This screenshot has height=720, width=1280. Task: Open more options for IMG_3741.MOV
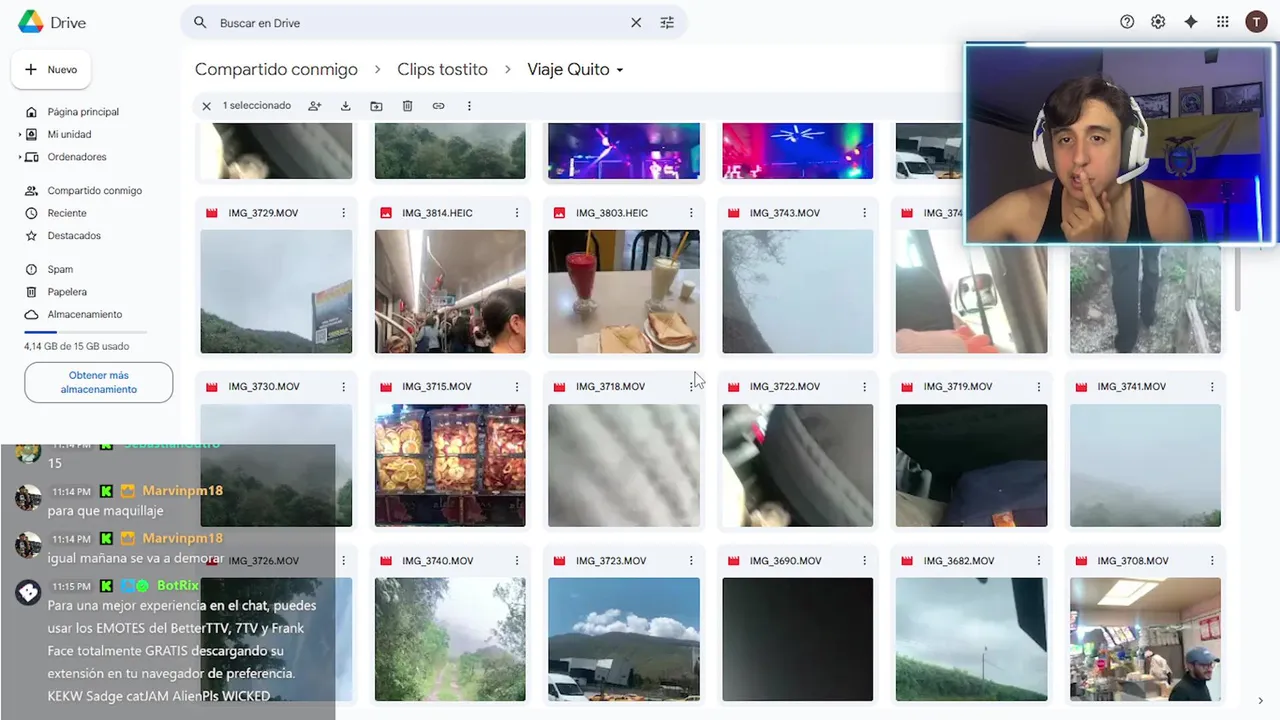(1212, 387)
